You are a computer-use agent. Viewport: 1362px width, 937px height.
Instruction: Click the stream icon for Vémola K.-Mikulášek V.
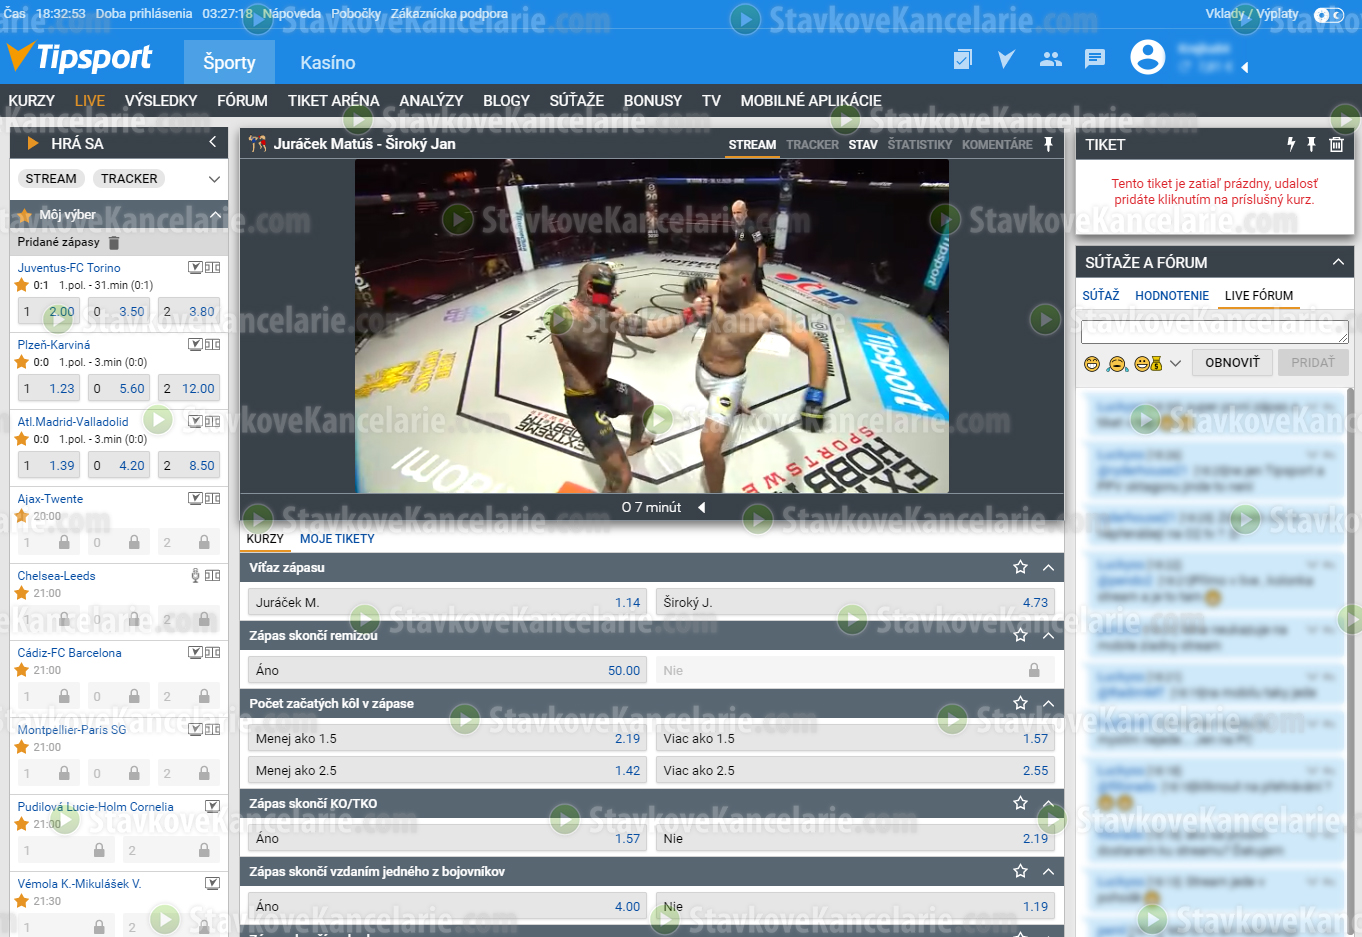click(212, 883)
